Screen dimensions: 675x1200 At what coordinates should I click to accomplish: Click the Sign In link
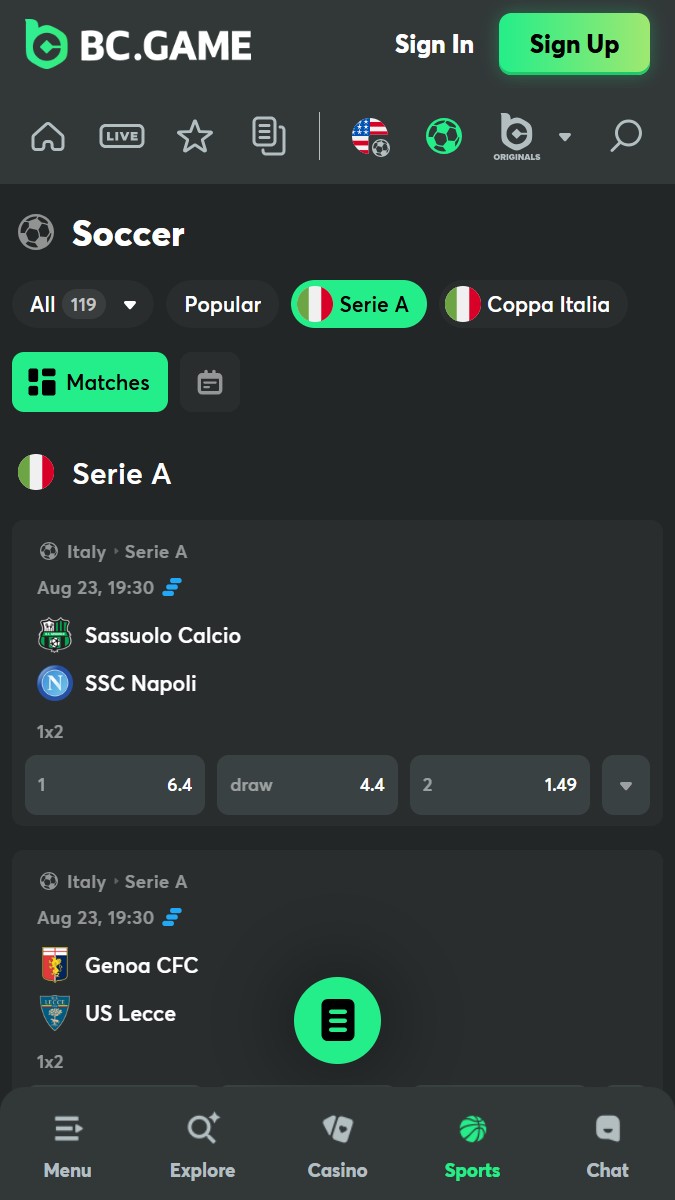[434, 44]
